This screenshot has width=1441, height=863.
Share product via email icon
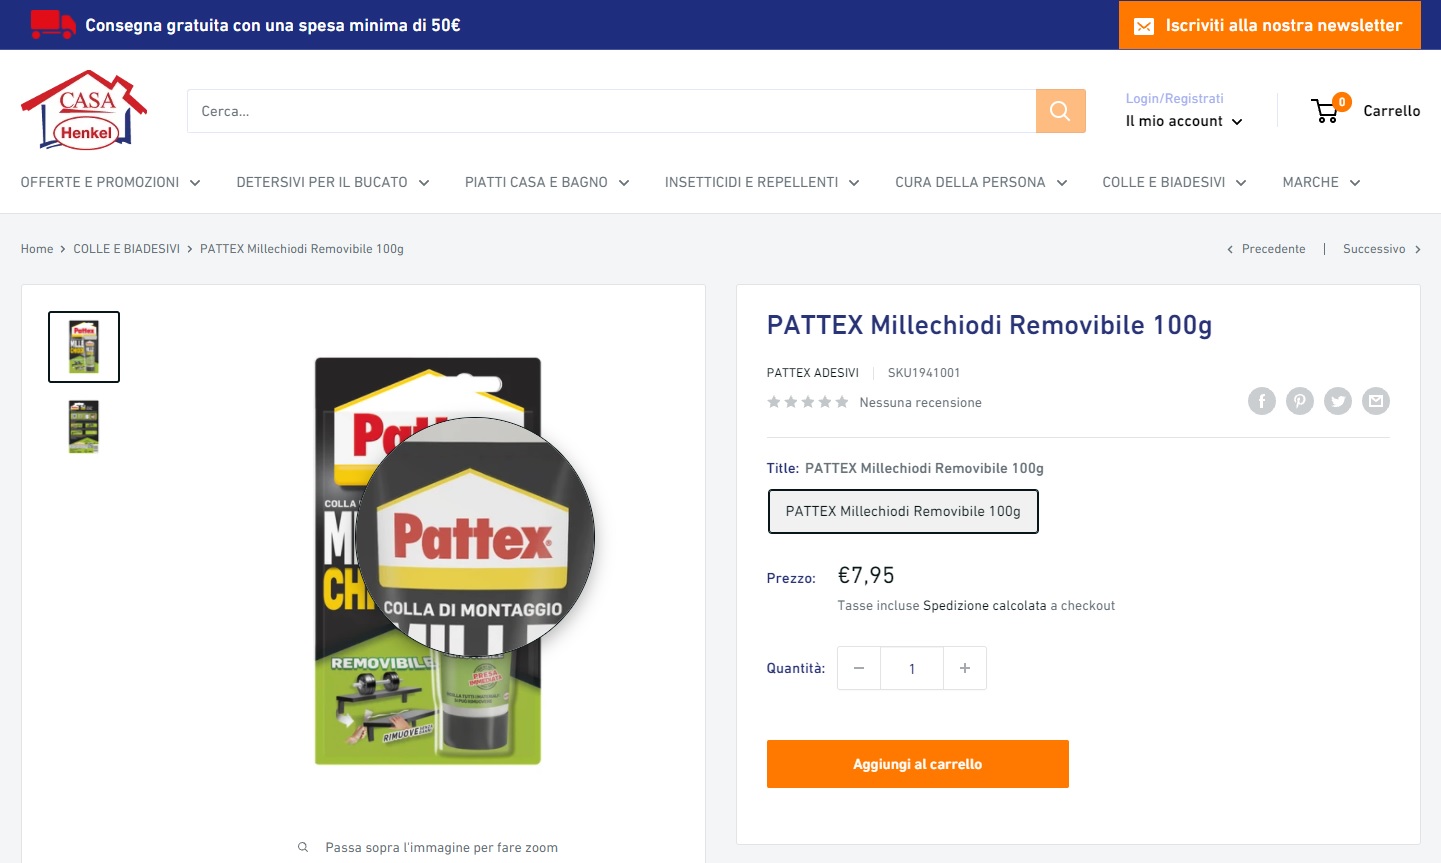[1376, 401]
